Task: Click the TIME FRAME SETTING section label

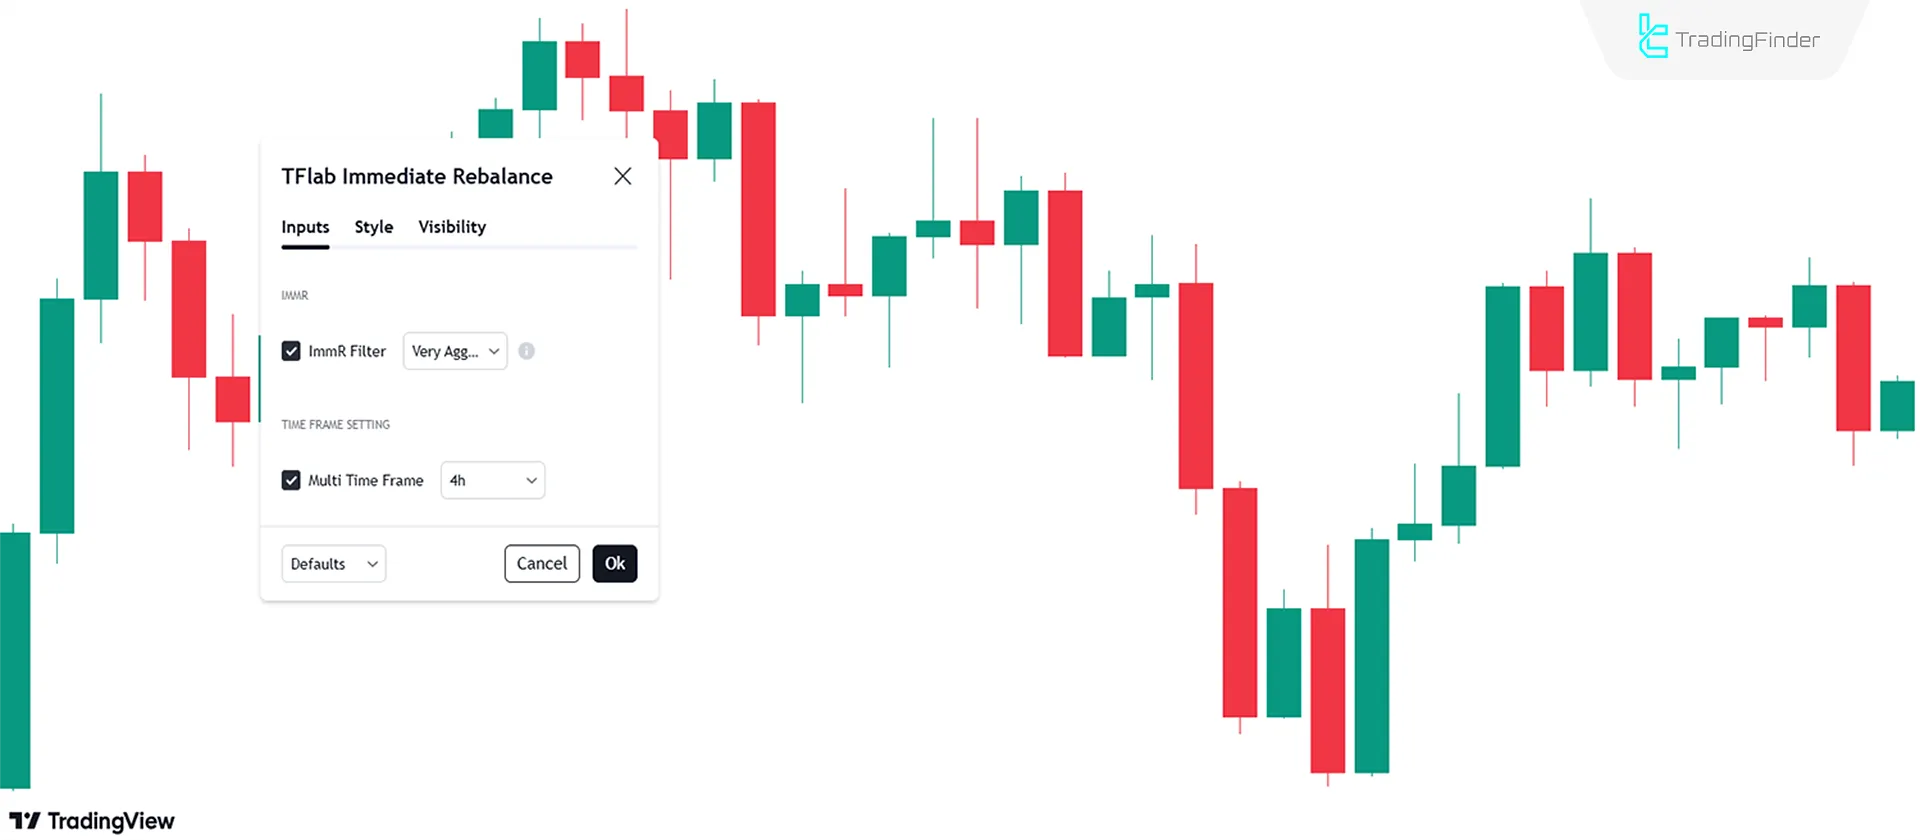Action: [x=335, y=424]
